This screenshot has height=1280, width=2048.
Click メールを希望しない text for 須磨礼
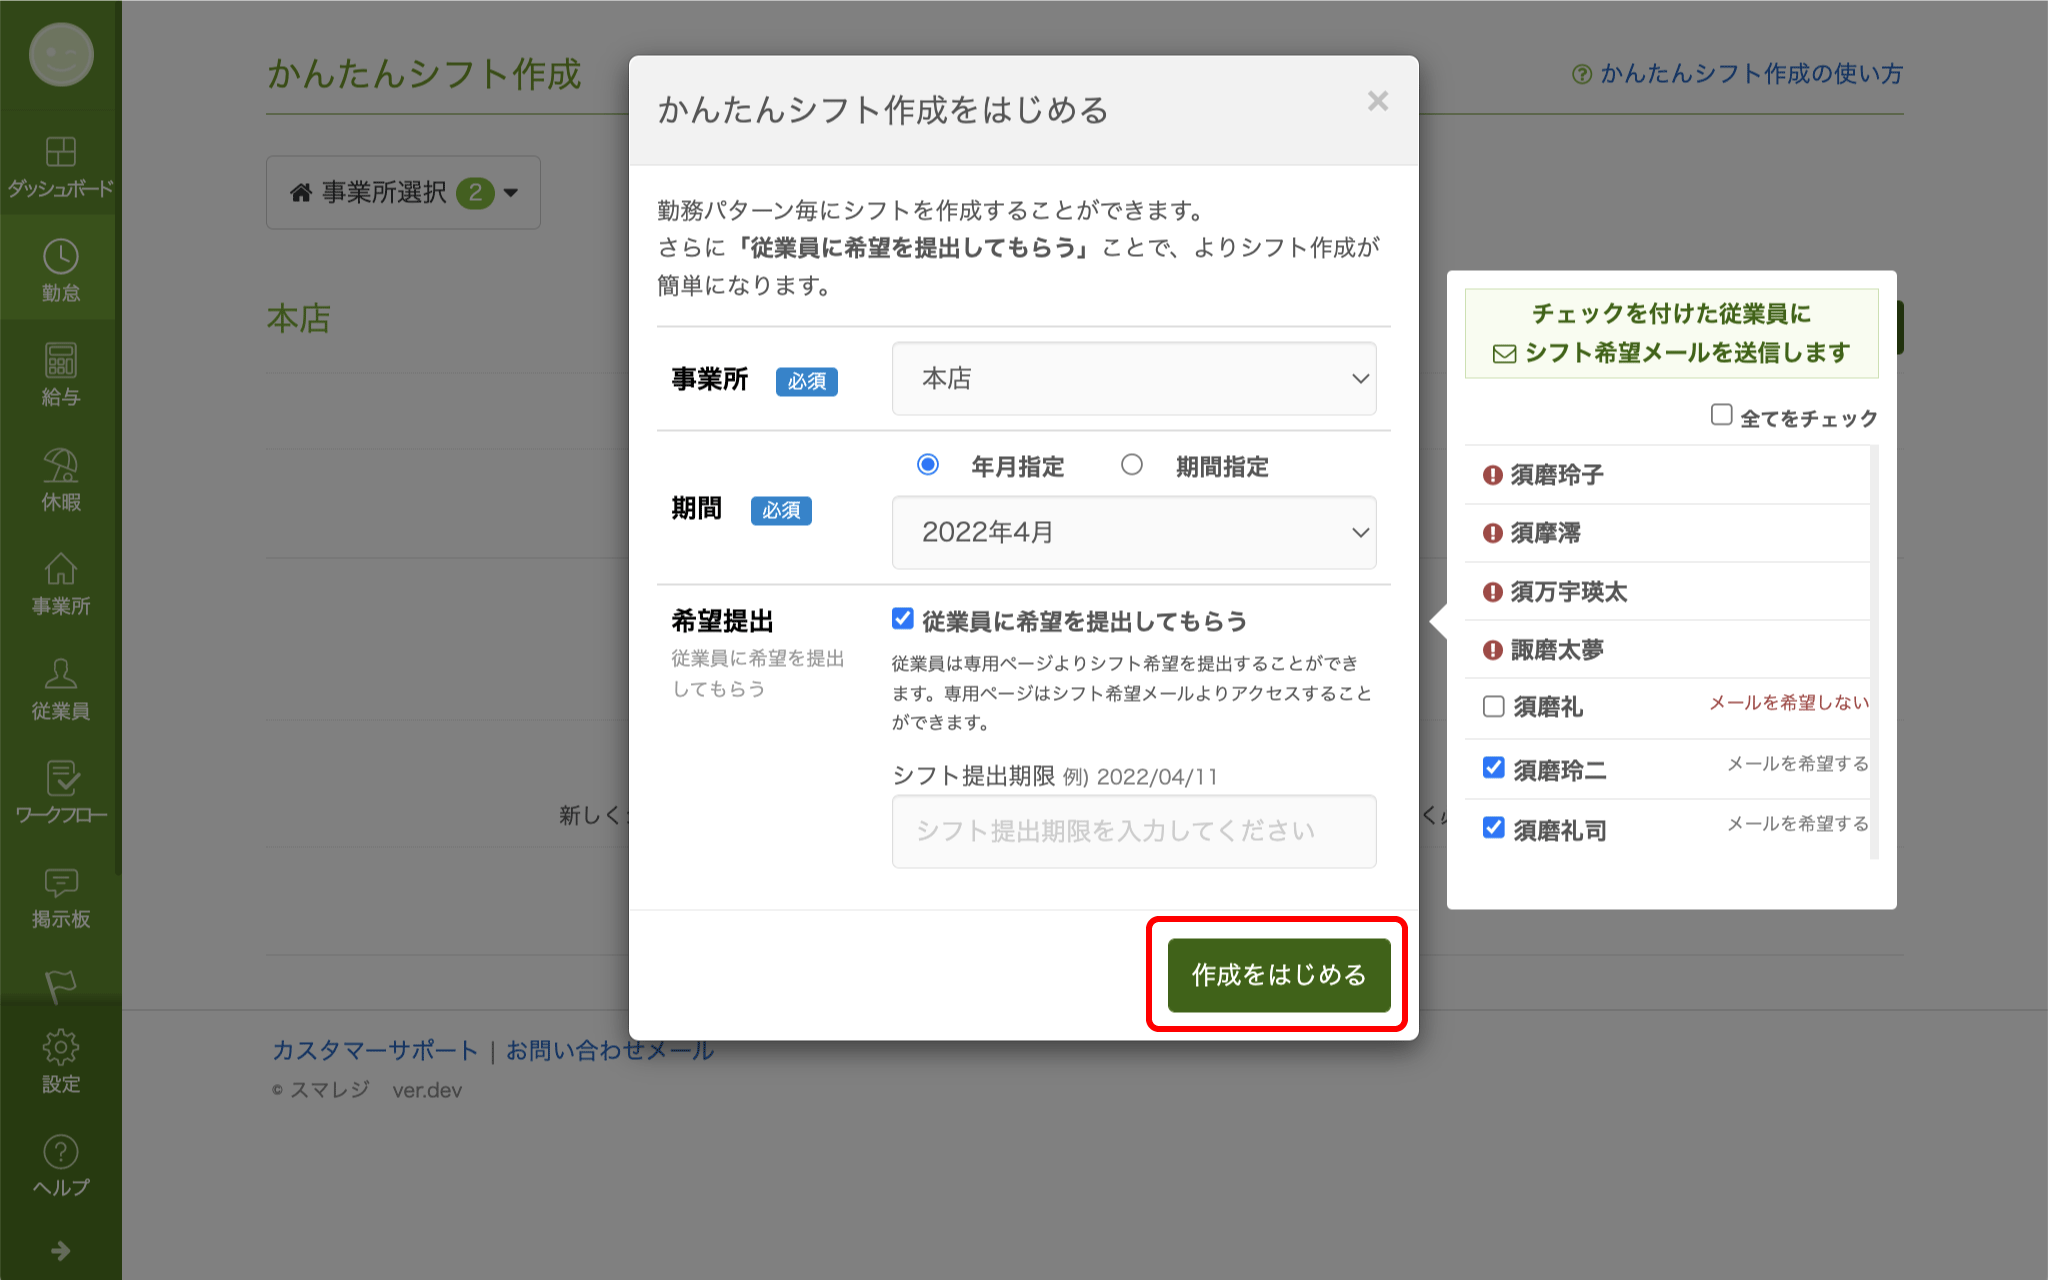[1789, 703]
